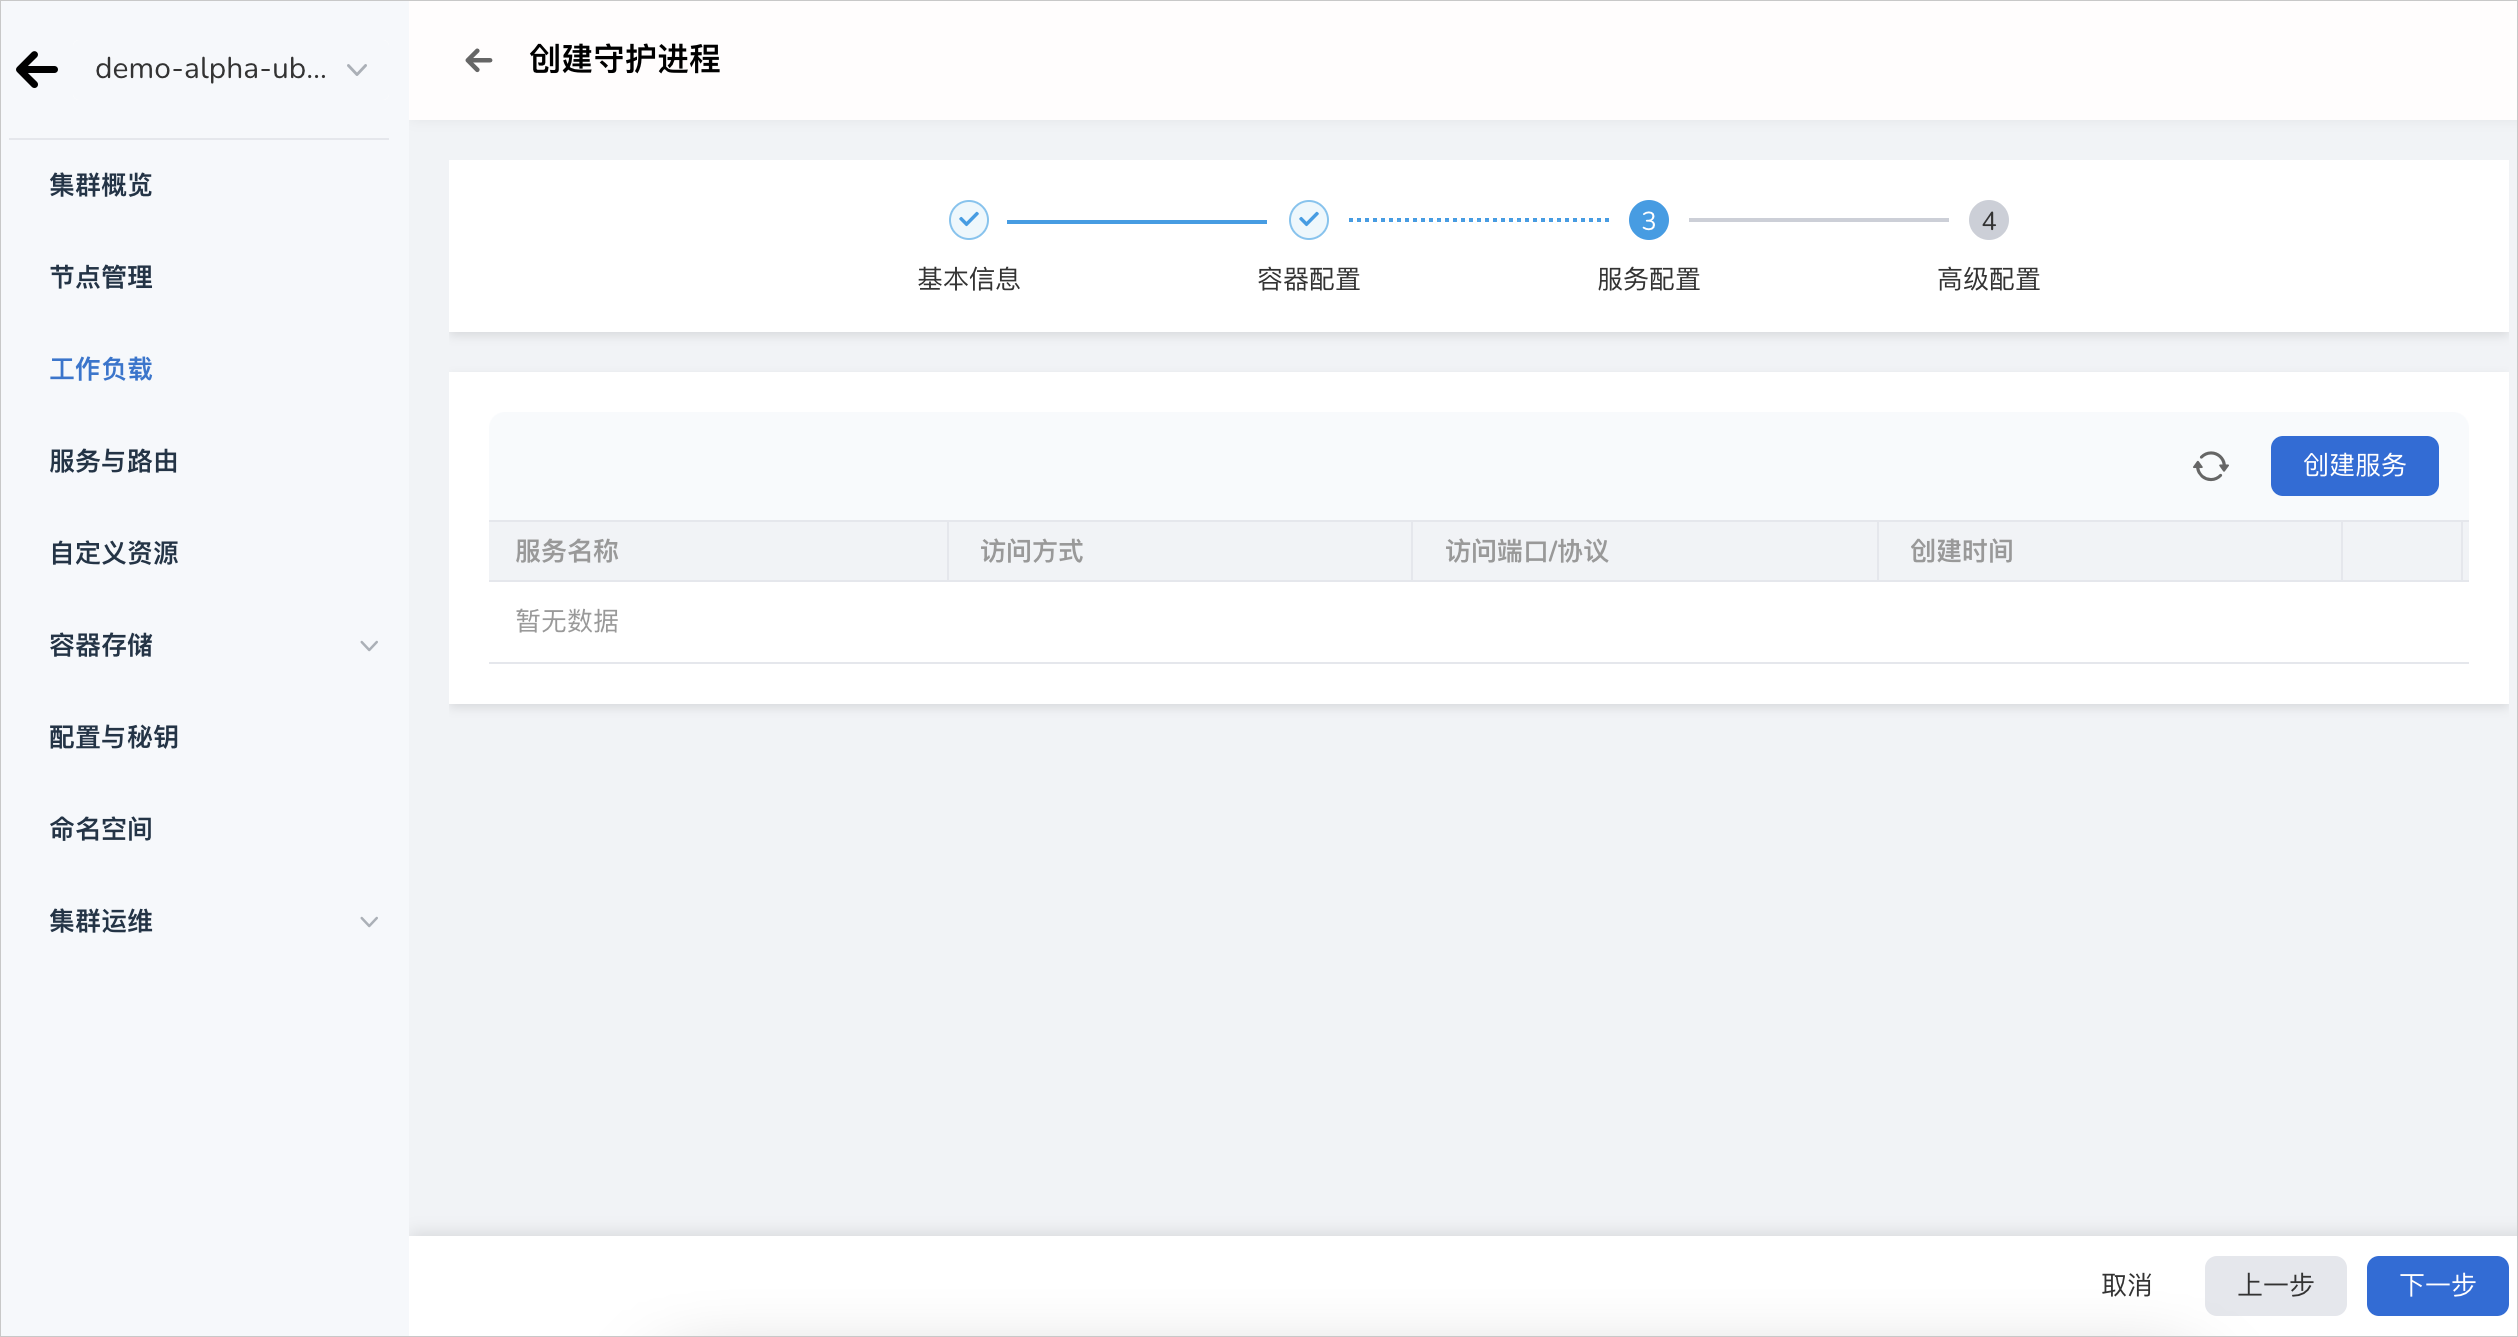This screenshot has width=2518, height=1337.
Task: Navigate to 自定义资源
Action: 114,553
